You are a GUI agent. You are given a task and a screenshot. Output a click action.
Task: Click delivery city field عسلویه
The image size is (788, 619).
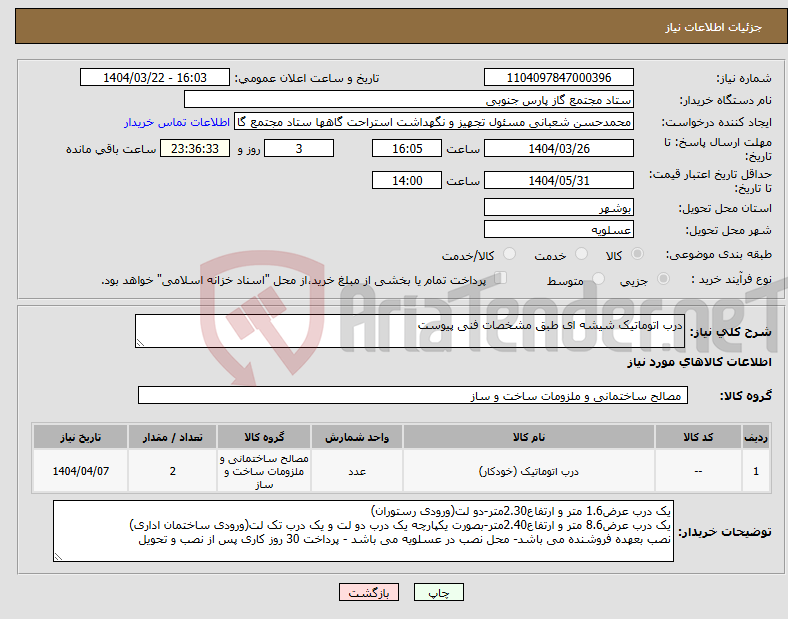558,230
